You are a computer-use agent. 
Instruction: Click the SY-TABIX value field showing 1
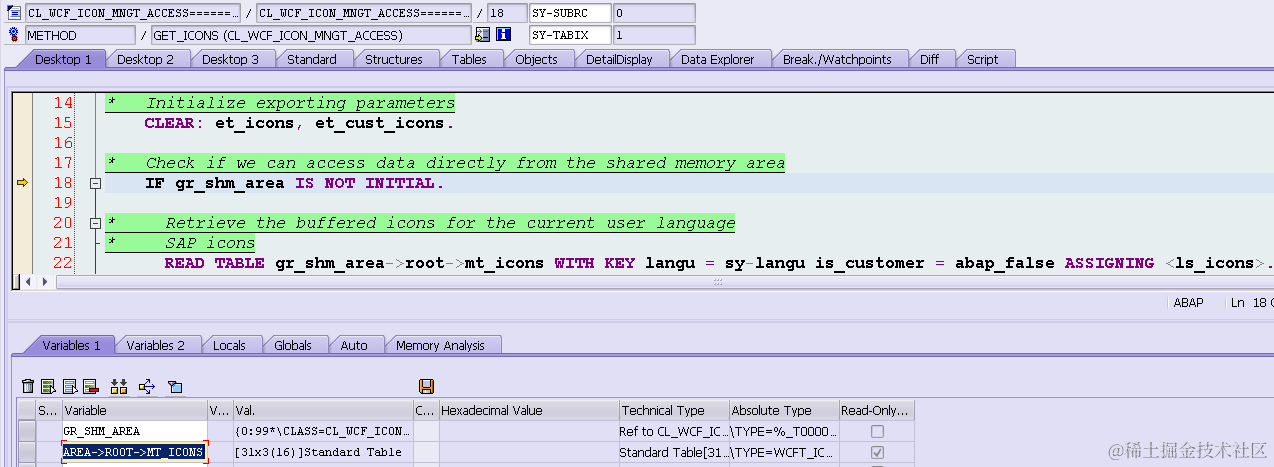[653, 35]
